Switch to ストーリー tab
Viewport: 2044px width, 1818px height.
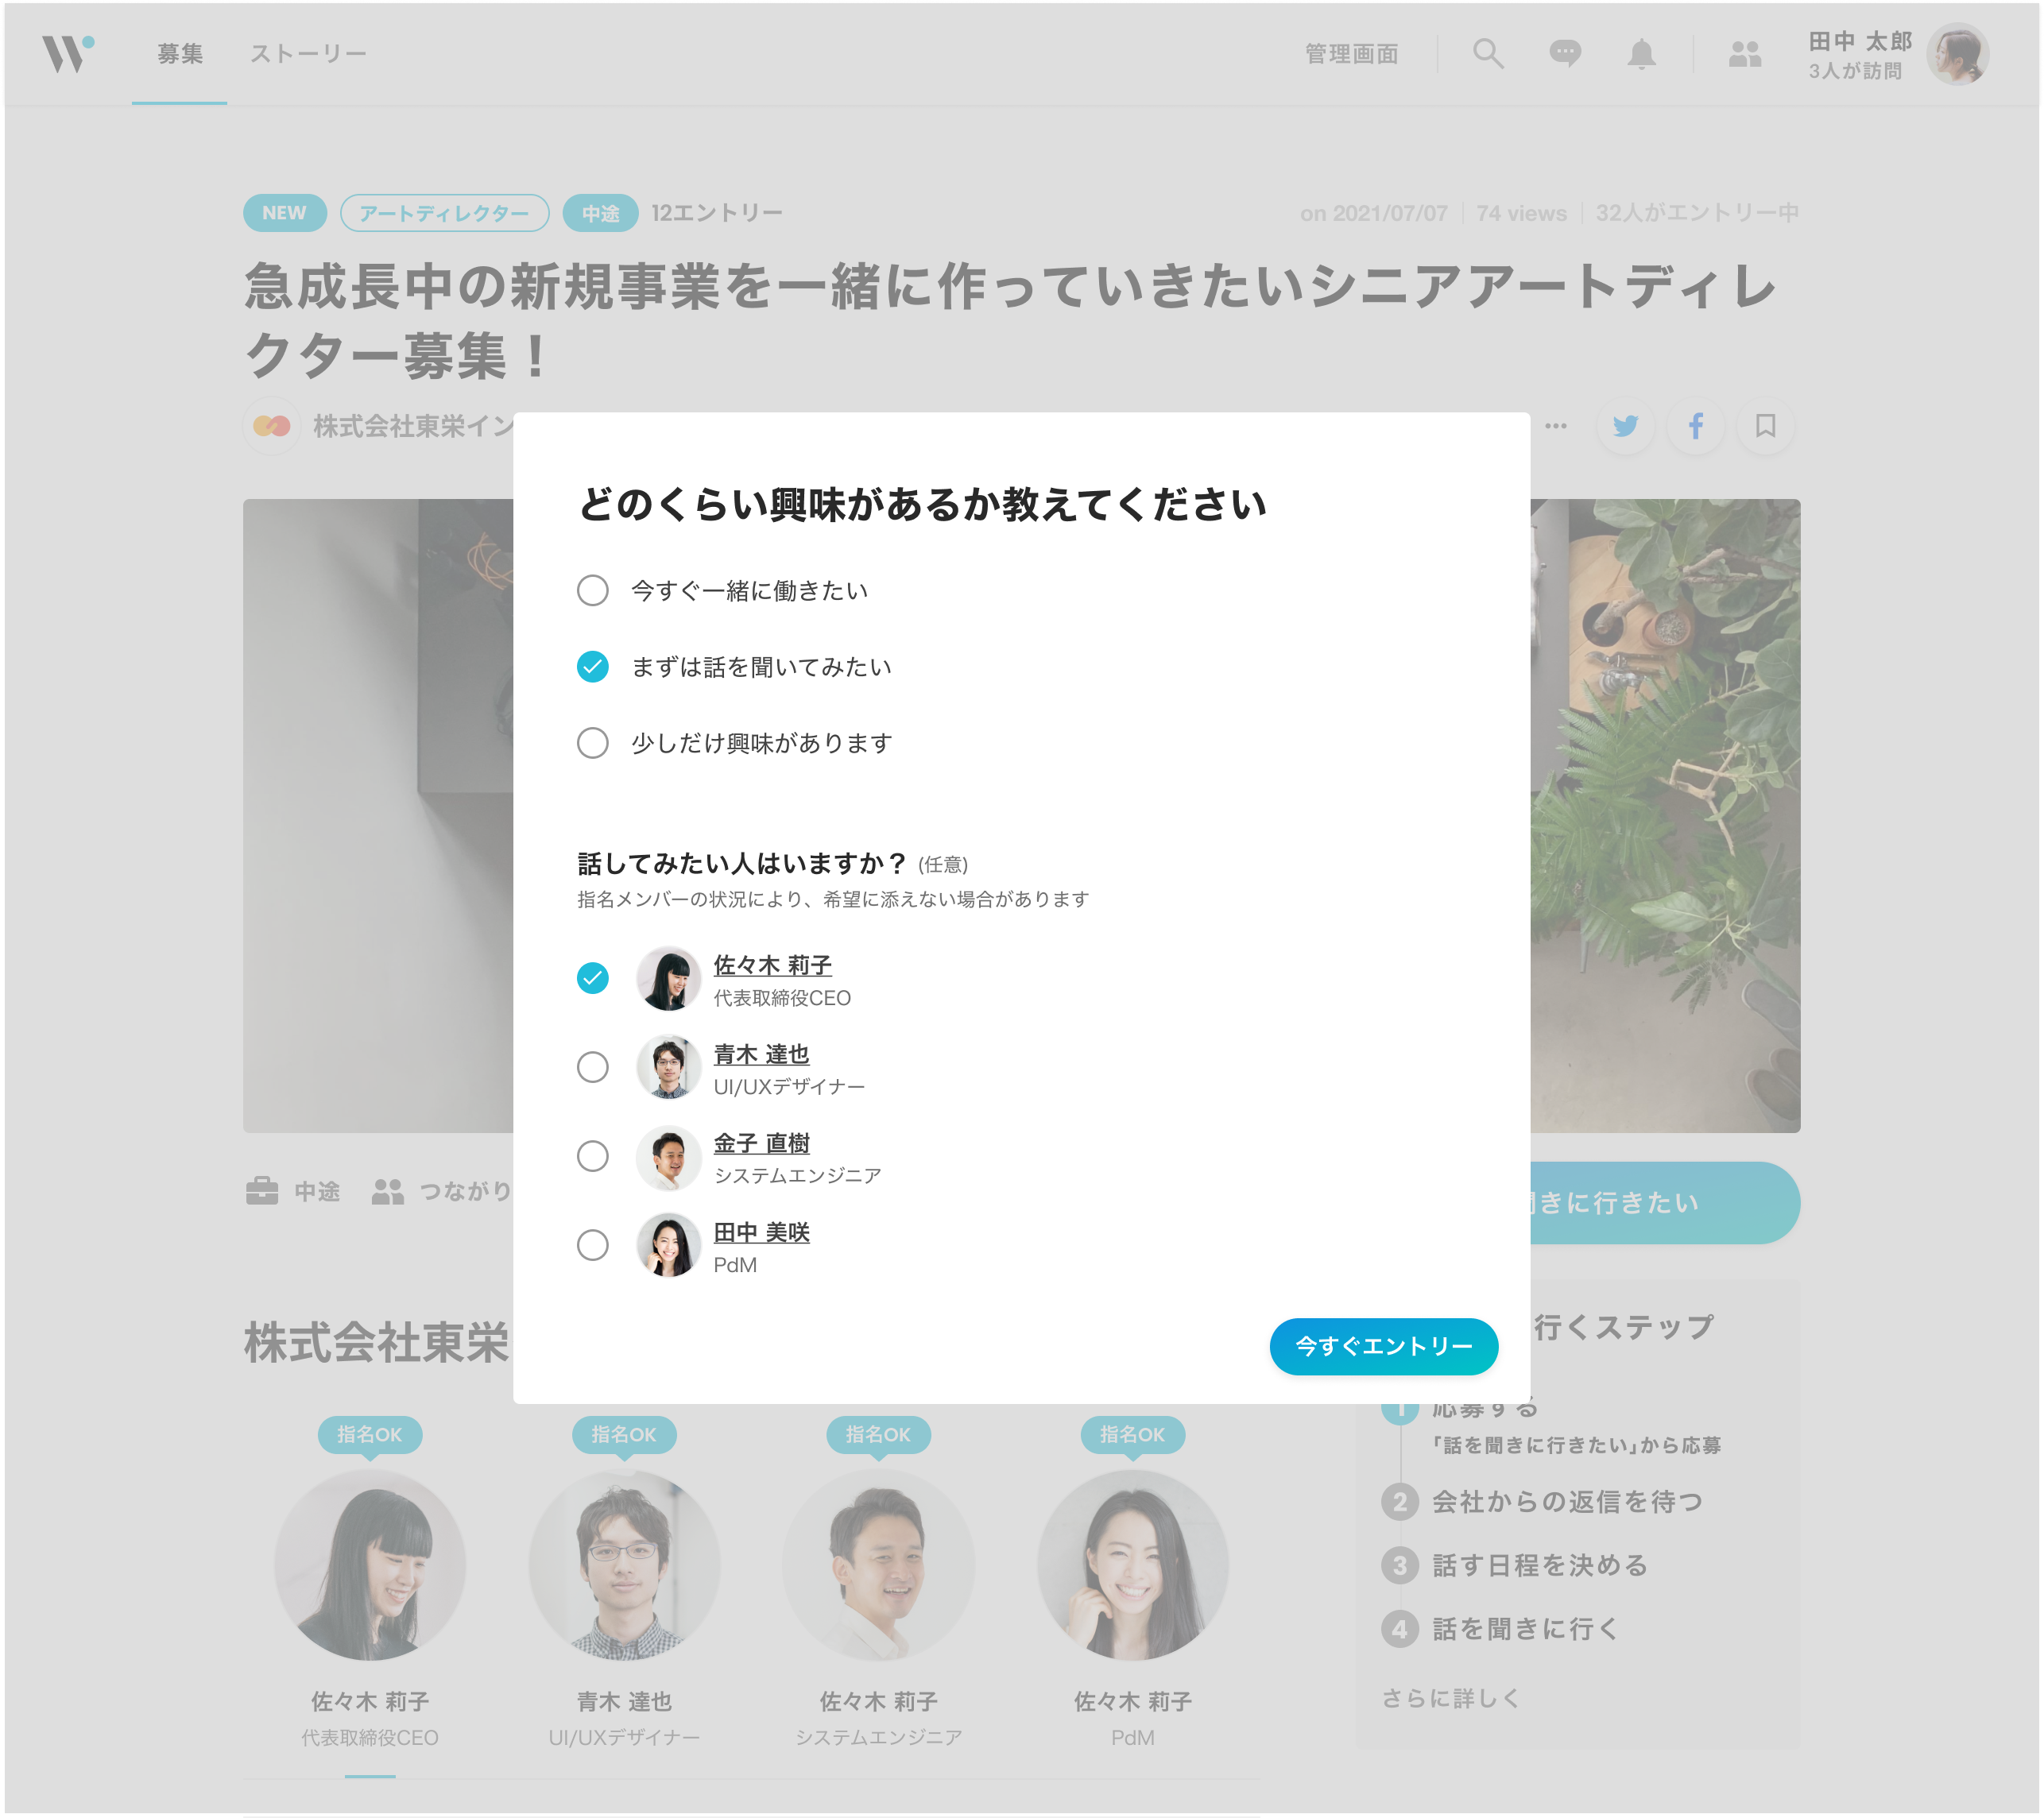pyautogui.click(x=308, y=53)
